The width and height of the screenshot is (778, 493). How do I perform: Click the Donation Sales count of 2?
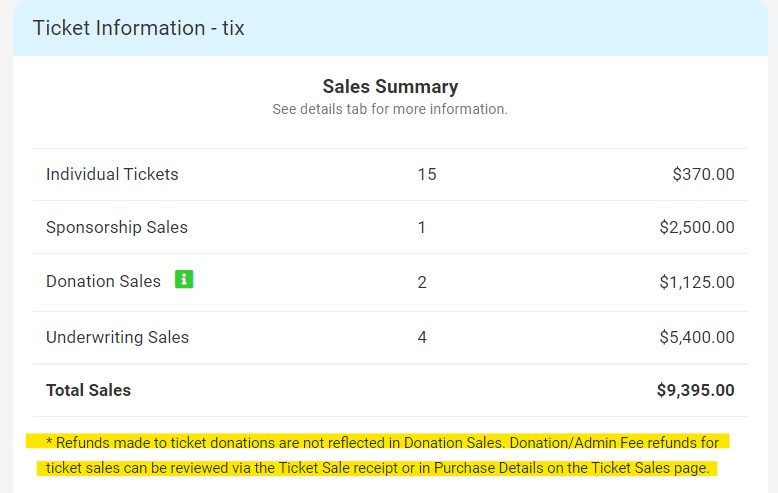pos(422,282)
